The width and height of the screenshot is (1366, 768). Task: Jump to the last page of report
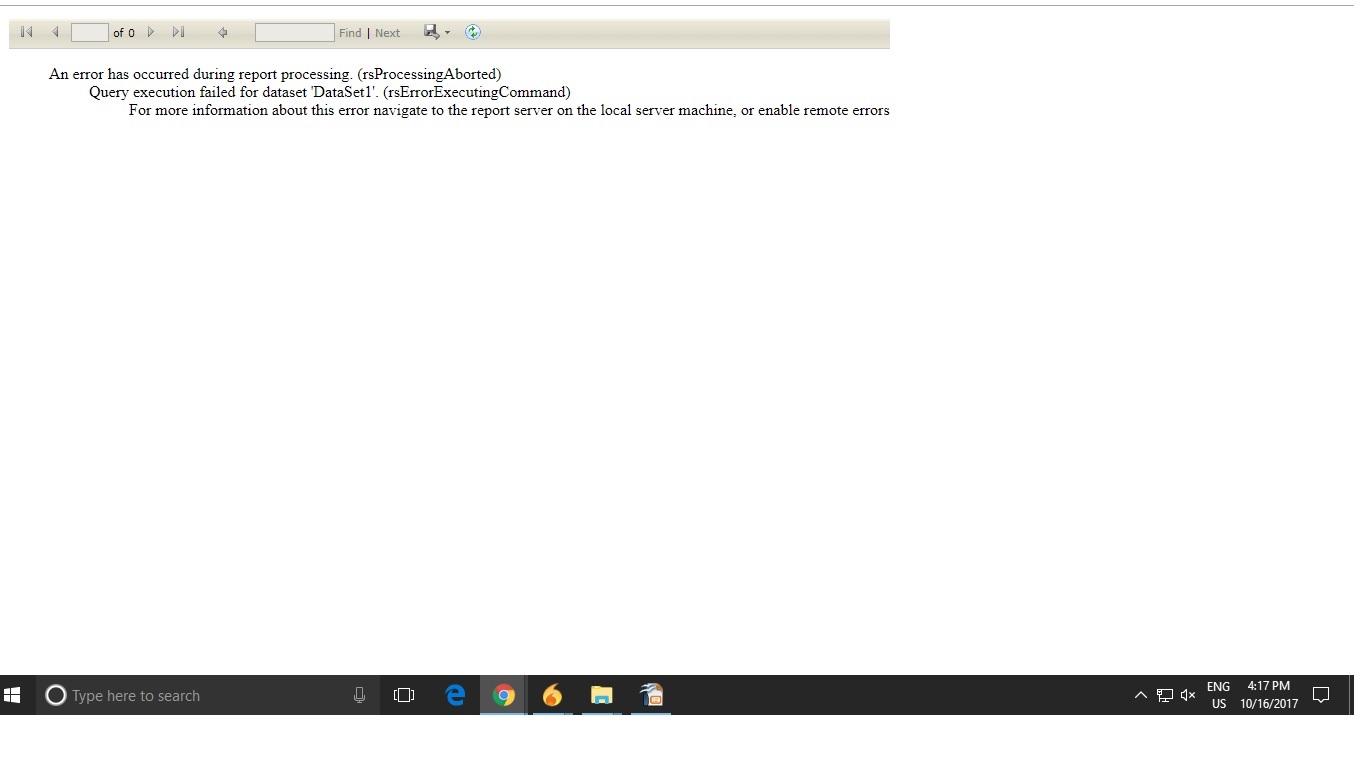[178, 32]
